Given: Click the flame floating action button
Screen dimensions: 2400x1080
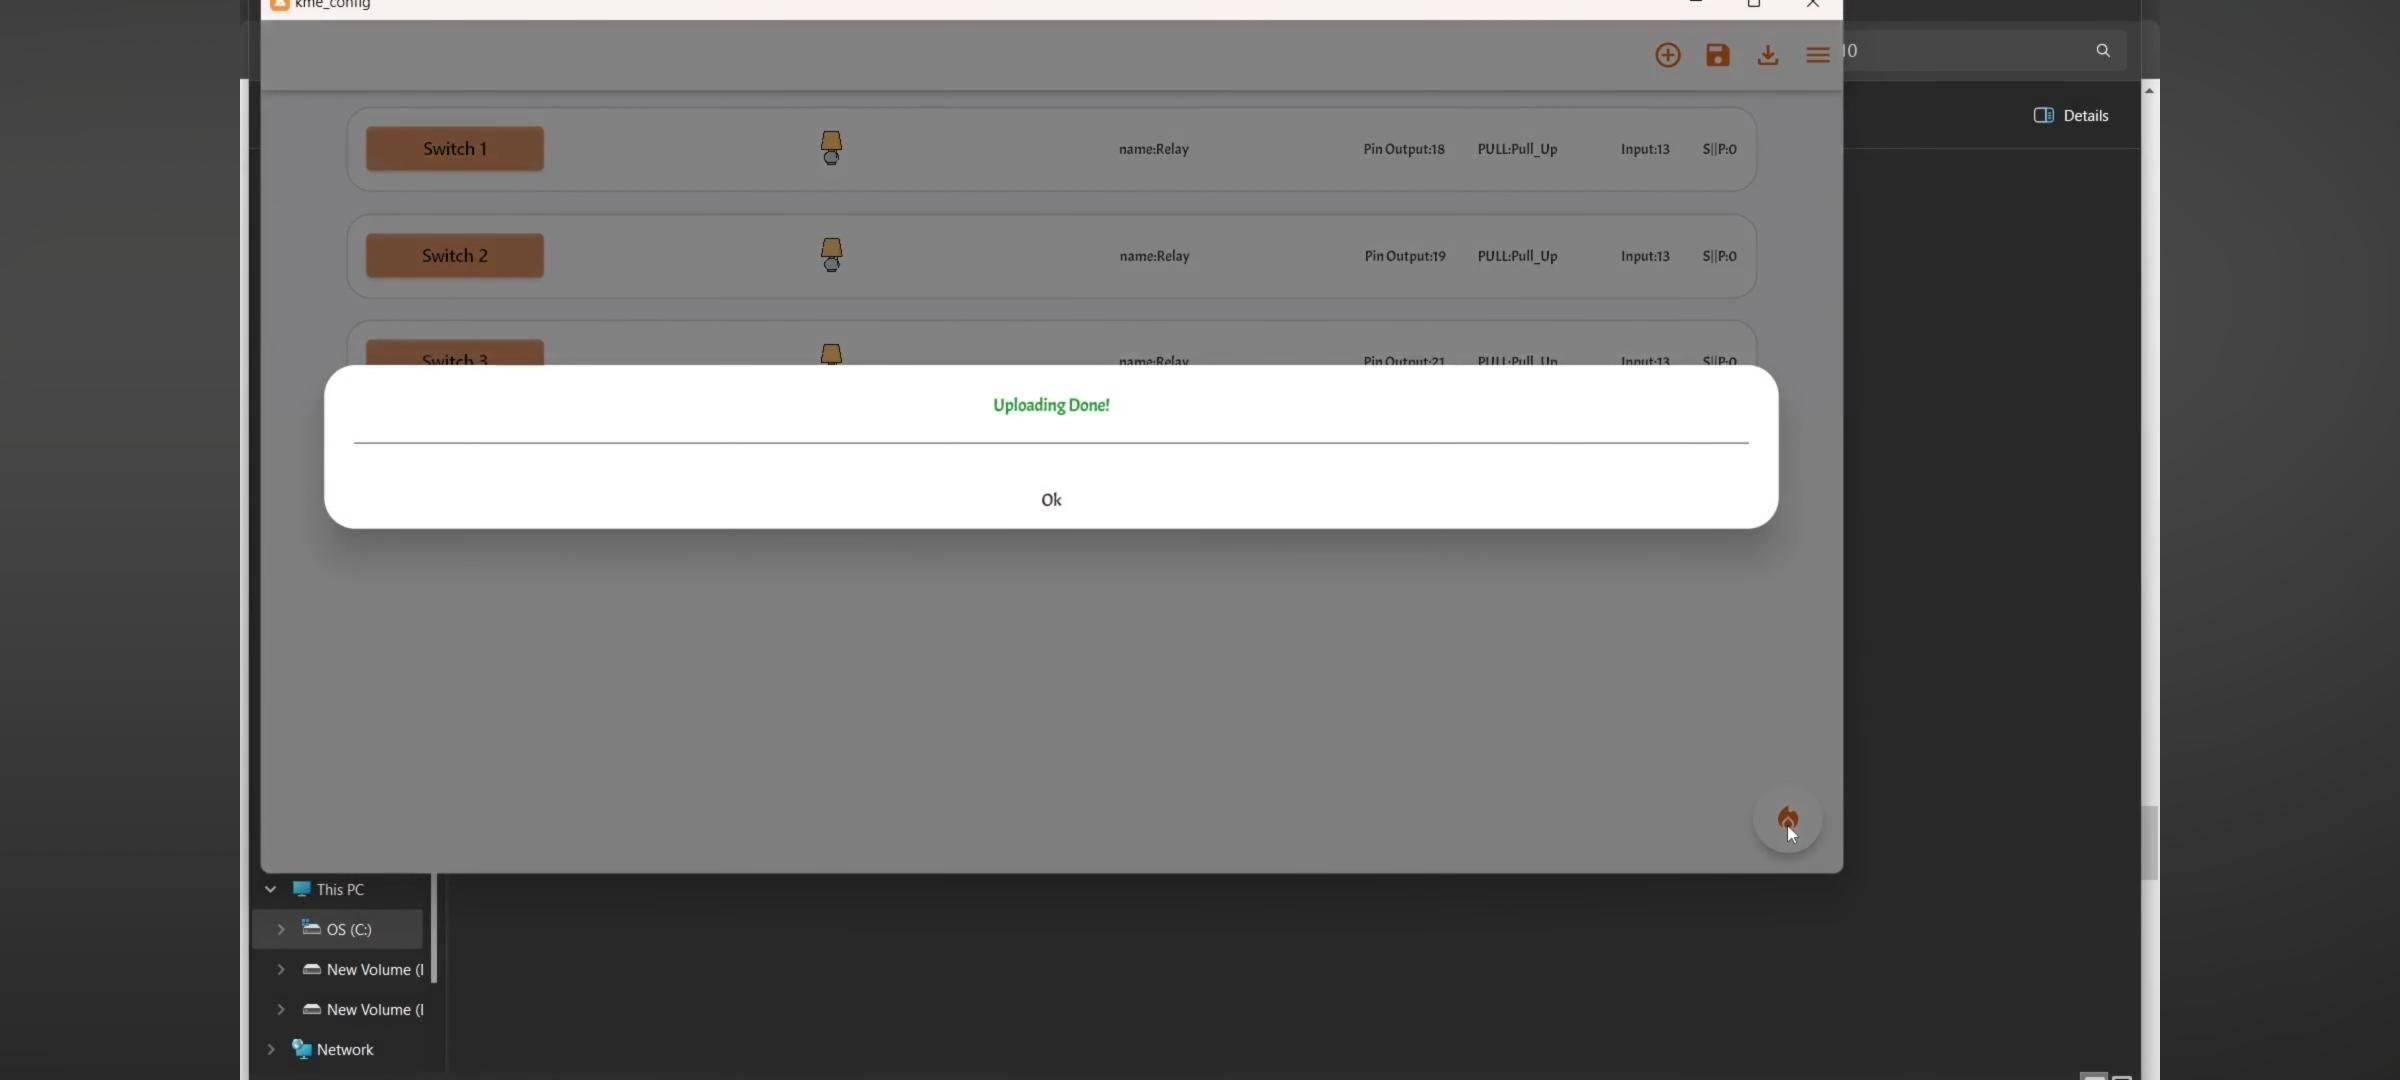Looking at the screenshot, I should 1788,818.
